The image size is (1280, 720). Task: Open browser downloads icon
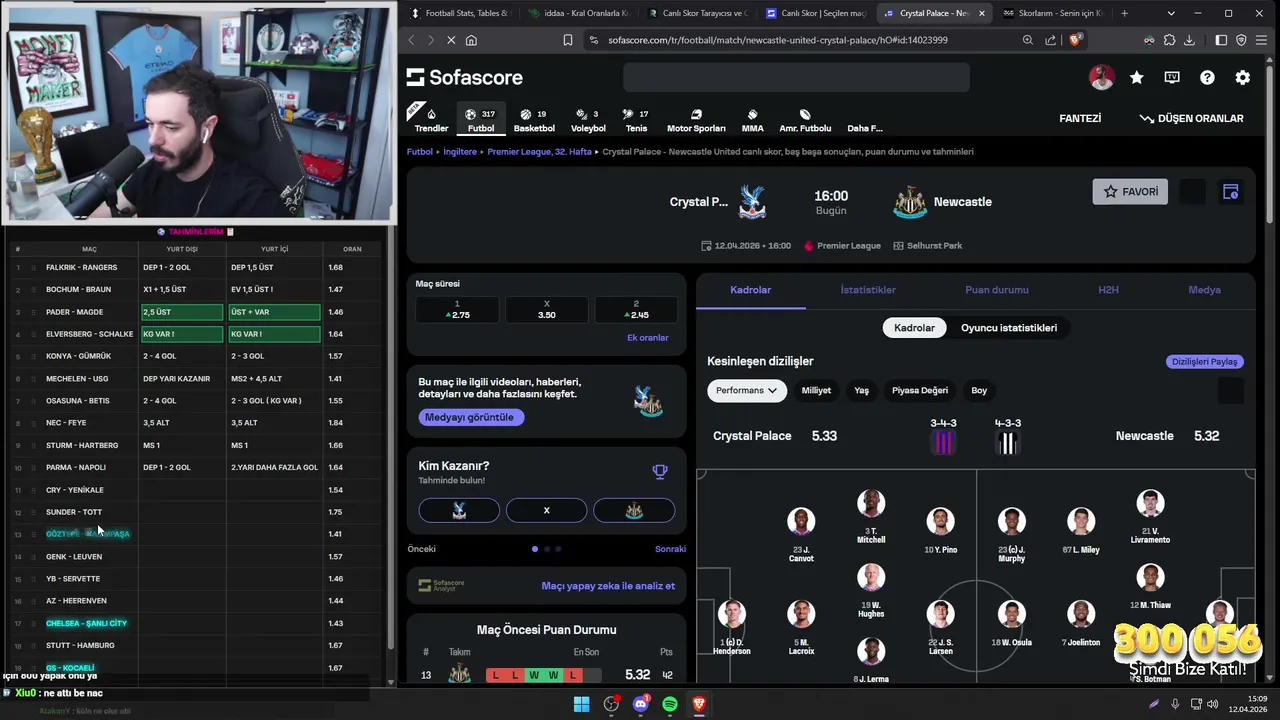(x=1189, y=40)
